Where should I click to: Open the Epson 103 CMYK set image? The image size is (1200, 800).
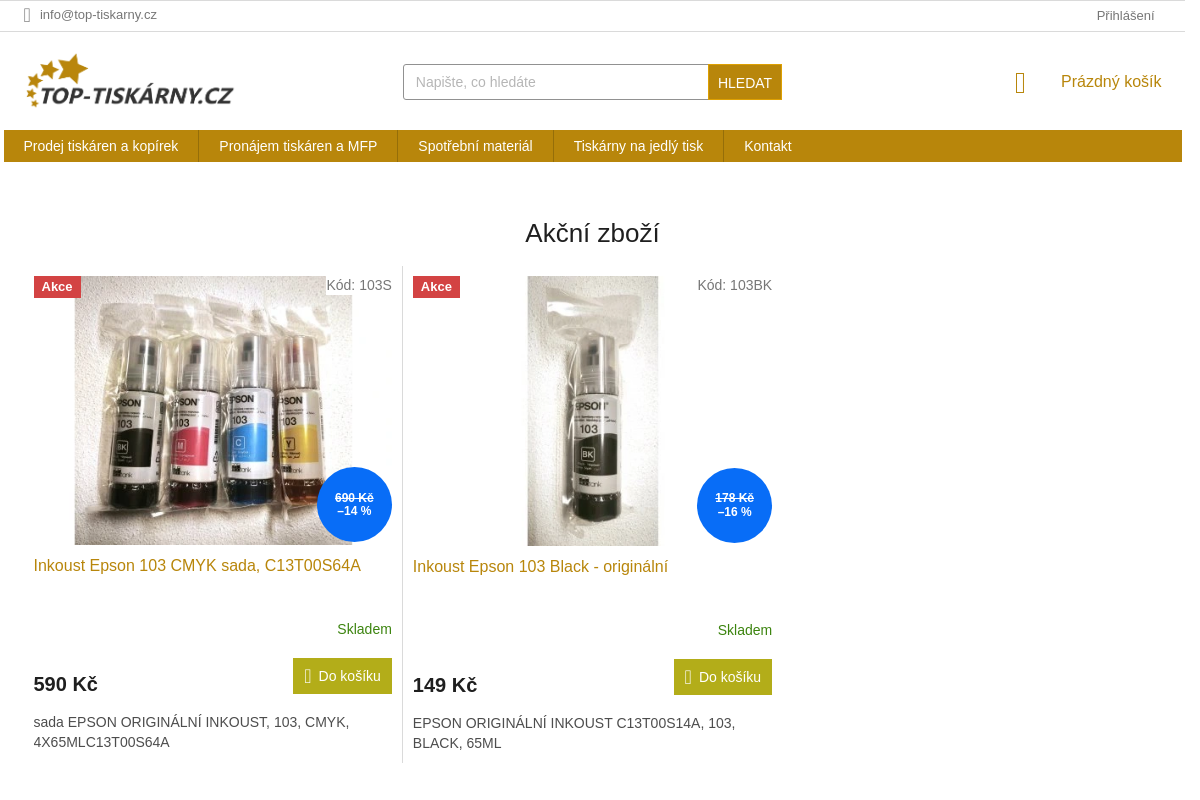point(213,410)
